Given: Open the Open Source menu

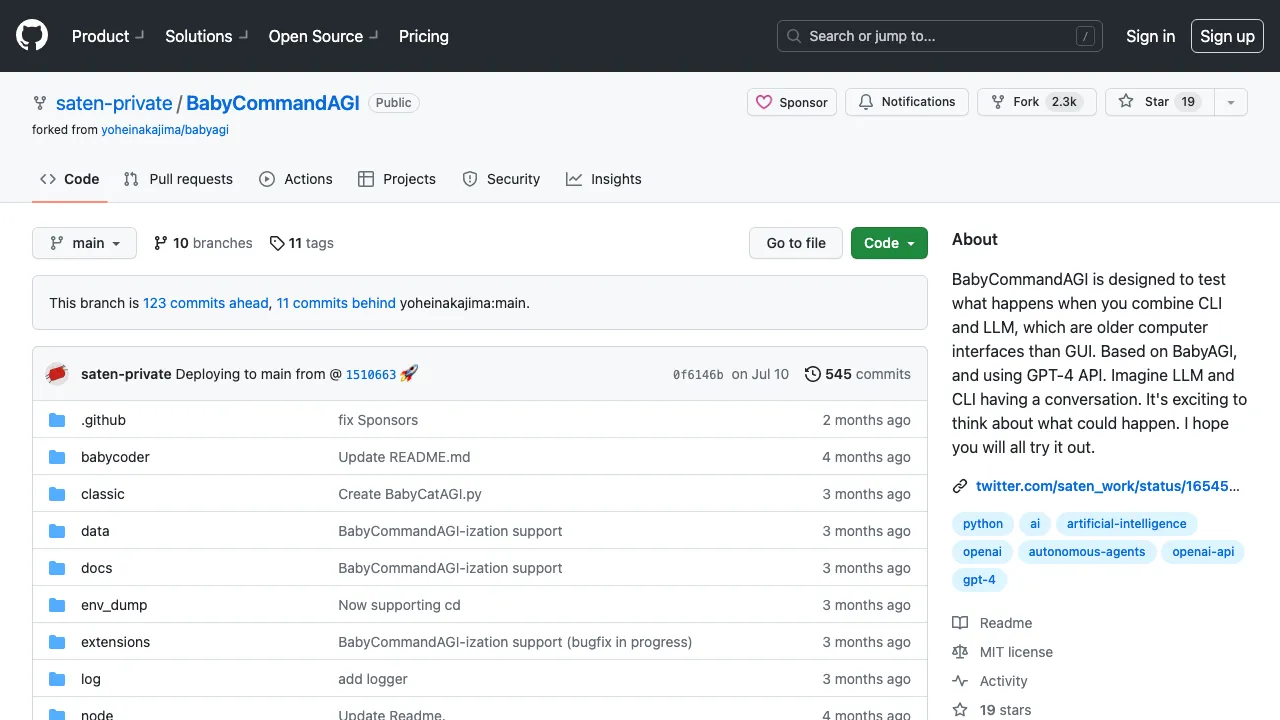Looking at the screenshot, I should (x=323, y=36).
